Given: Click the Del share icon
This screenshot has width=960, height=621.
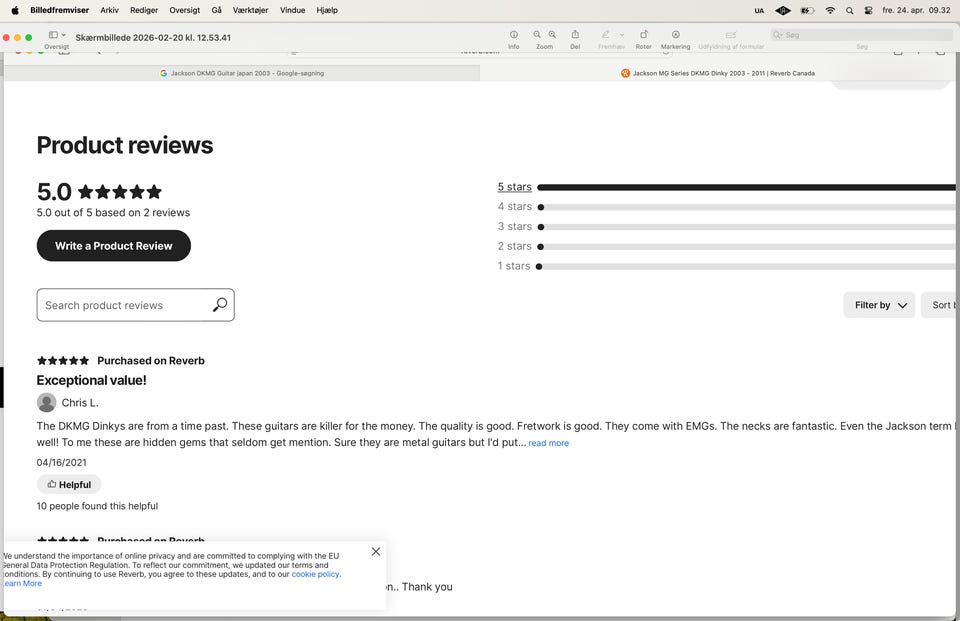Looking at the screenshot, I should tap(575, 35).
